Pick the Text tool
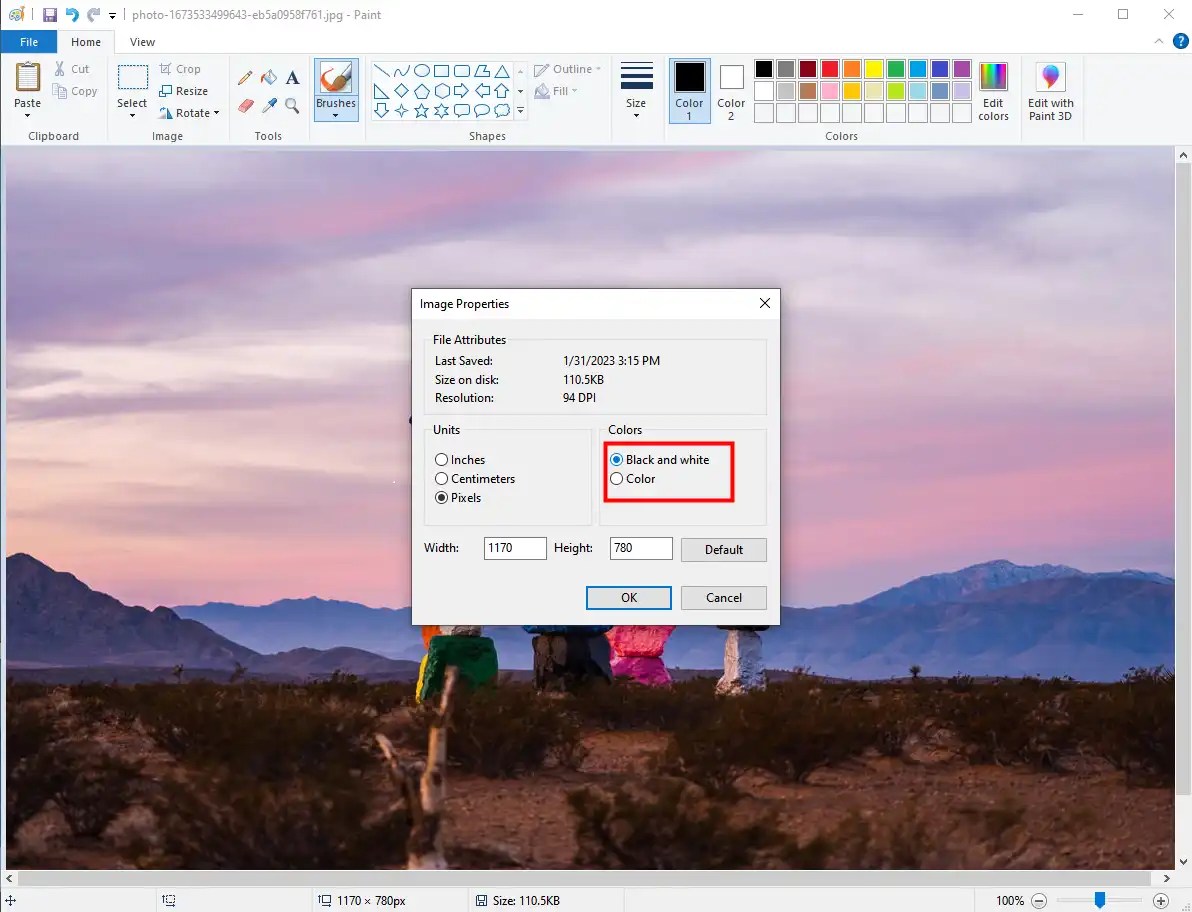 [x=292, y=76]
